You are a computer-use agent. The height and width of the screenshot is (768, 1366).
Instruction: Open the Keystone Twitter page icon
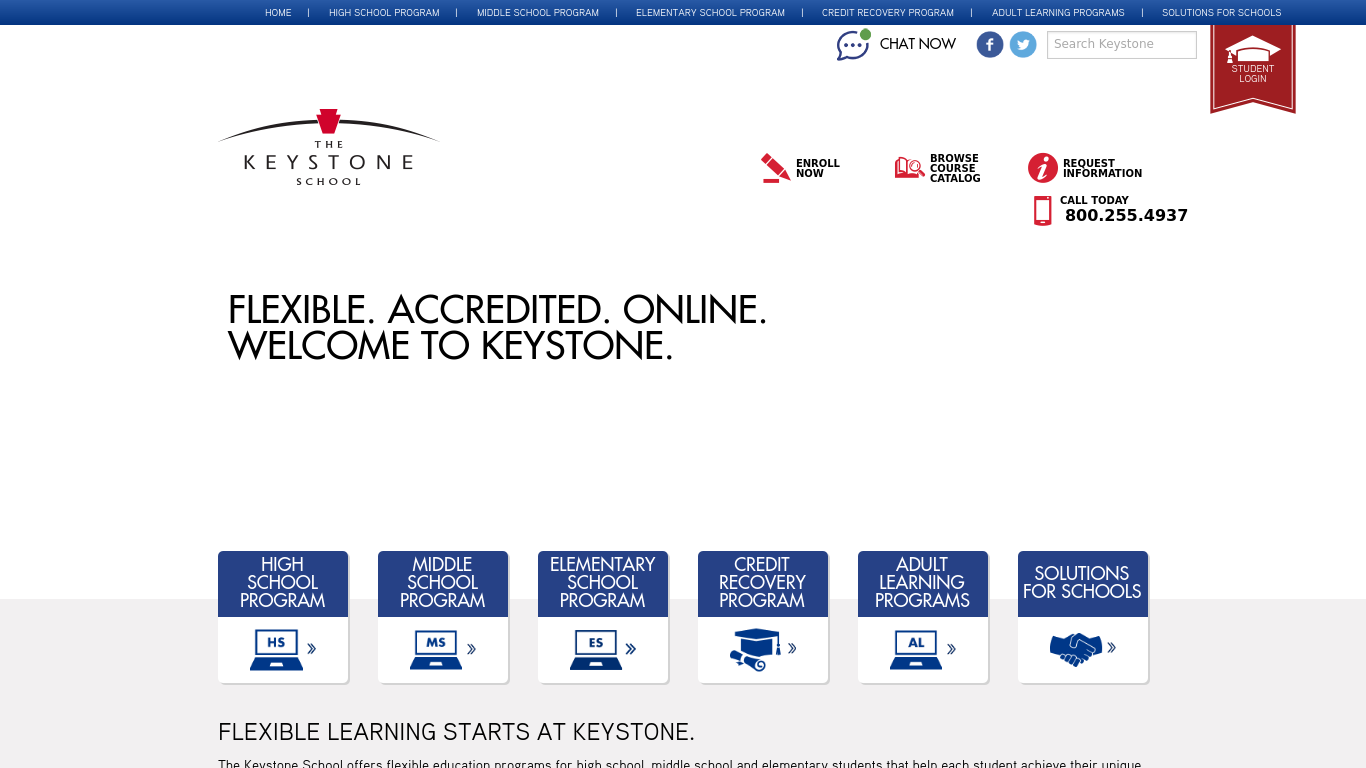coord(1023,44)
